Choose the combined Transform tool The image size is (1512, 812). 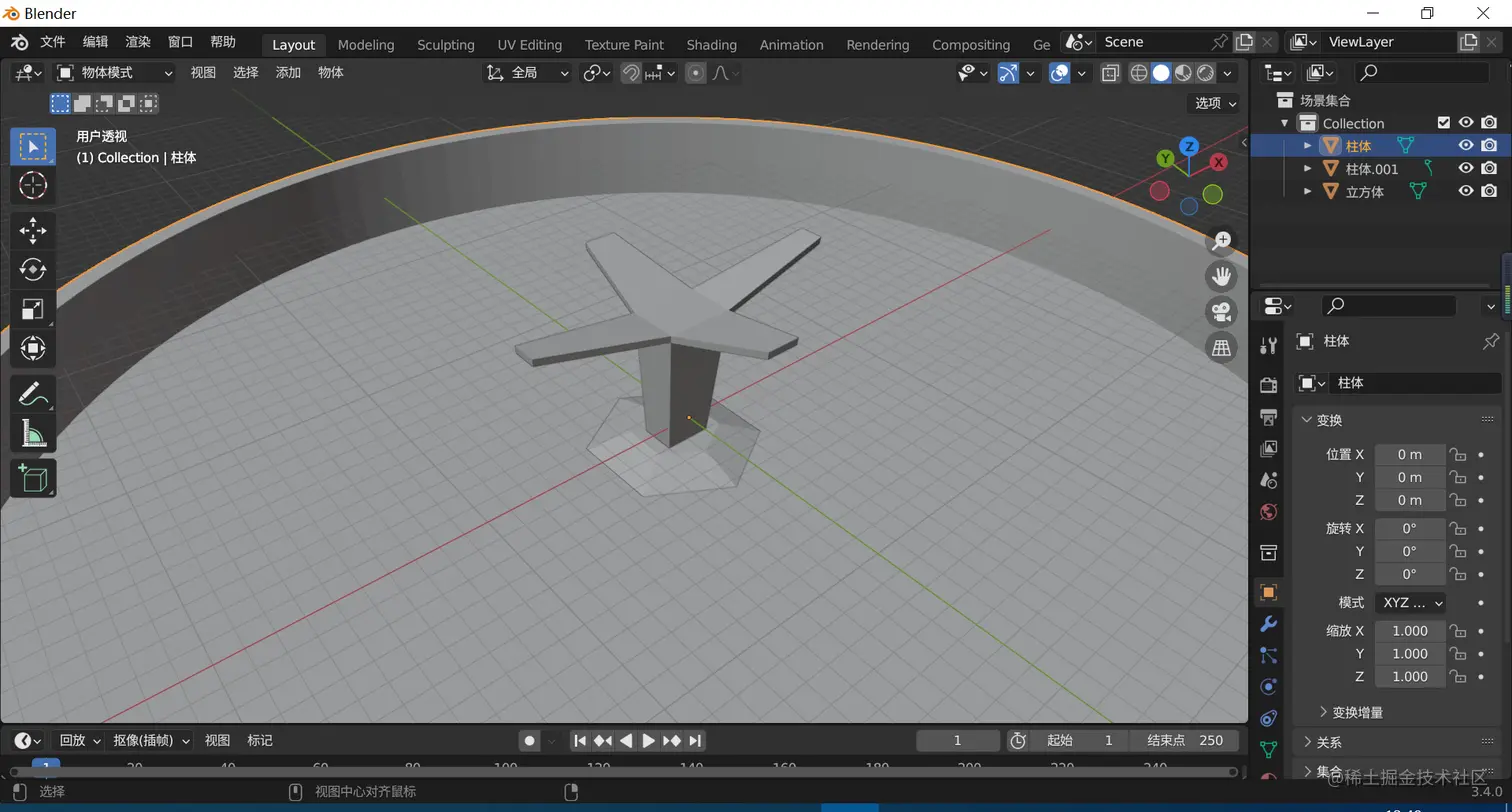[33, 348]
